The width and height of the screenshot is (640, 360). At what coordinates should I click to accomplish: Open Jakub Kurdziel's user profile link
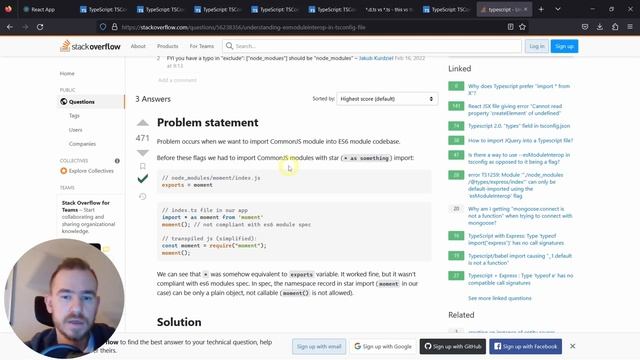(376, 58)
